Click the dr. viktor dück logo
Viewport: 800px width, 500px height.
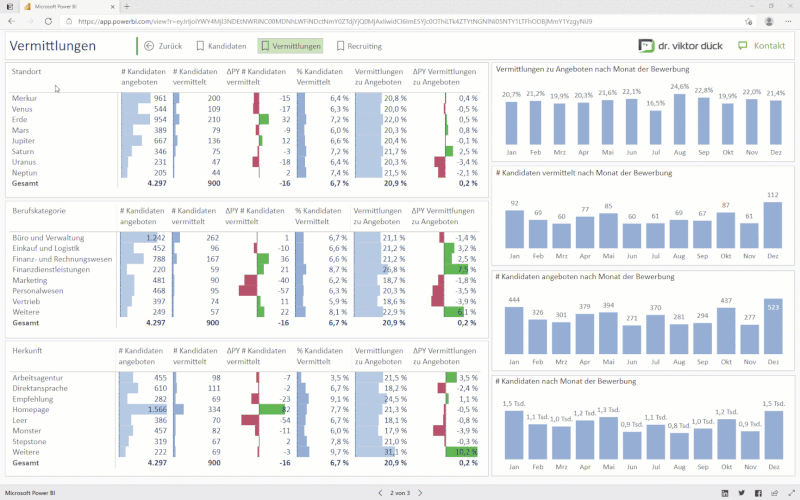679,46
